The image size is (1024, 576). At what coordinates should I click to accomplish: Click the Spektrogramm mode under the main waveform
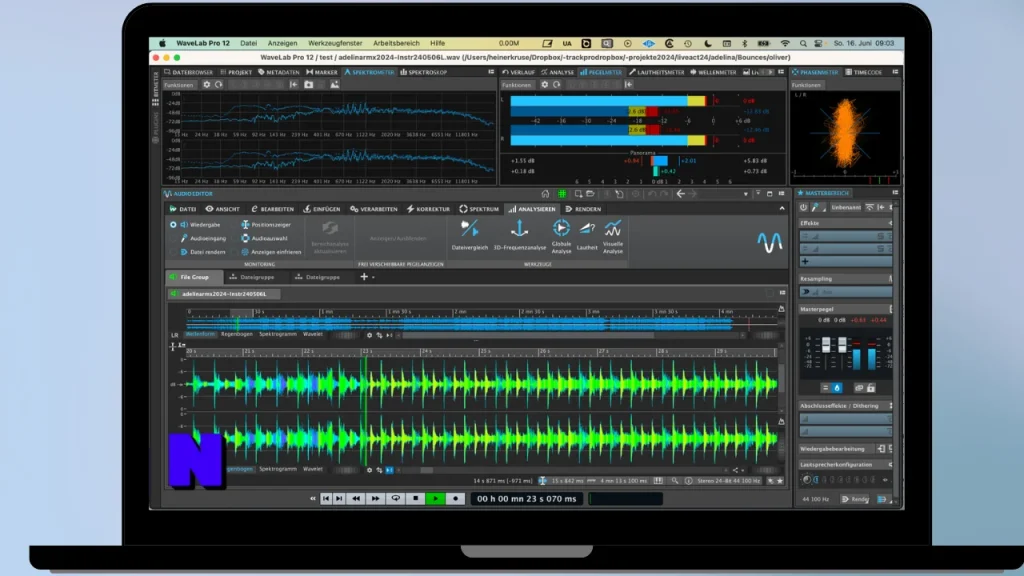278,469
